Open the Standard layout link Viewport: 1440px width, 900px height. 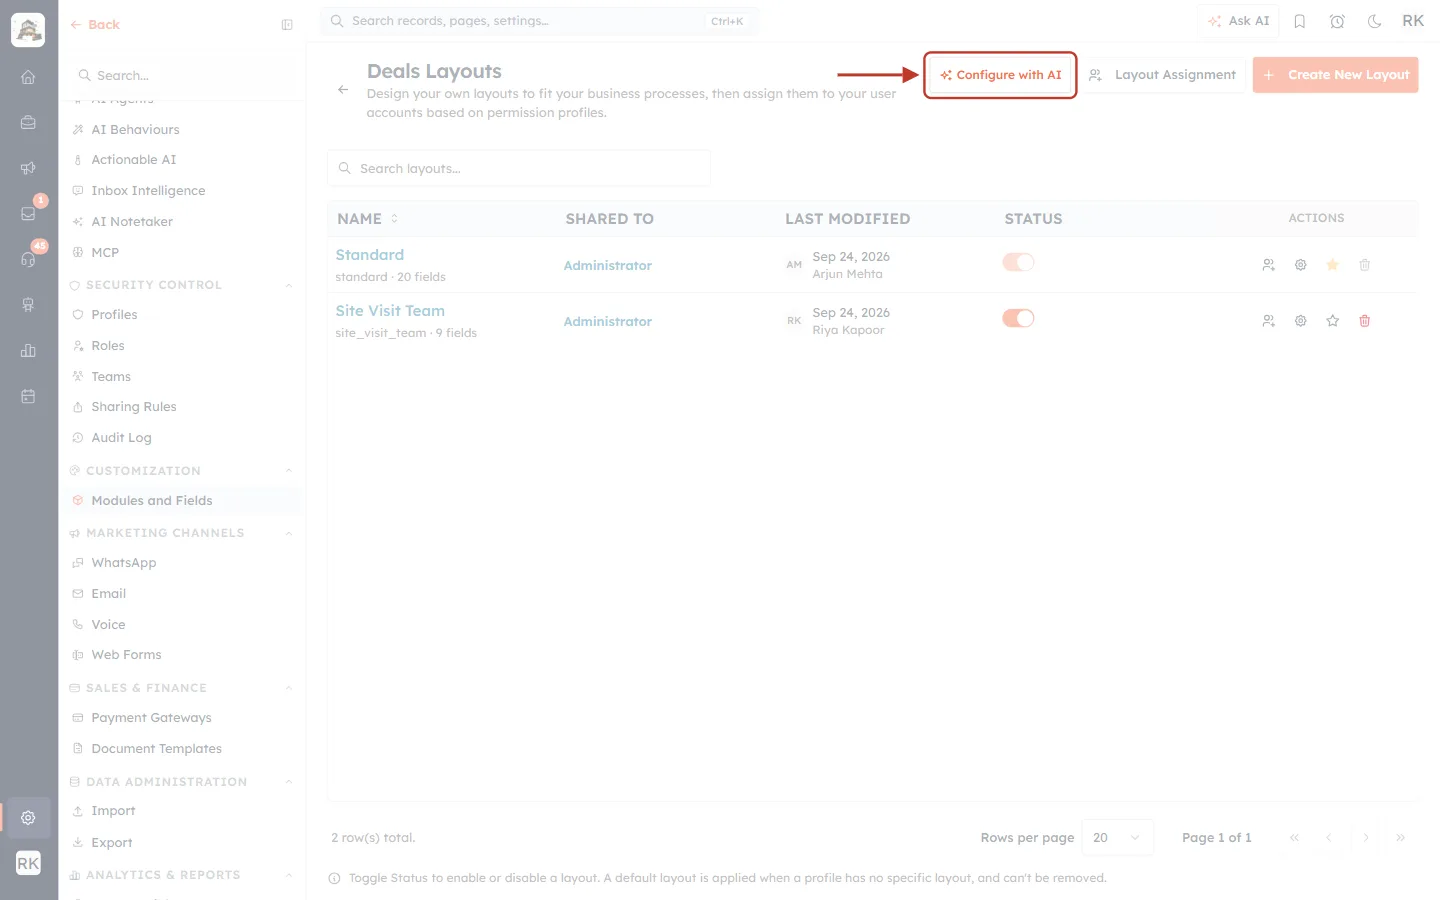point(370,255)
